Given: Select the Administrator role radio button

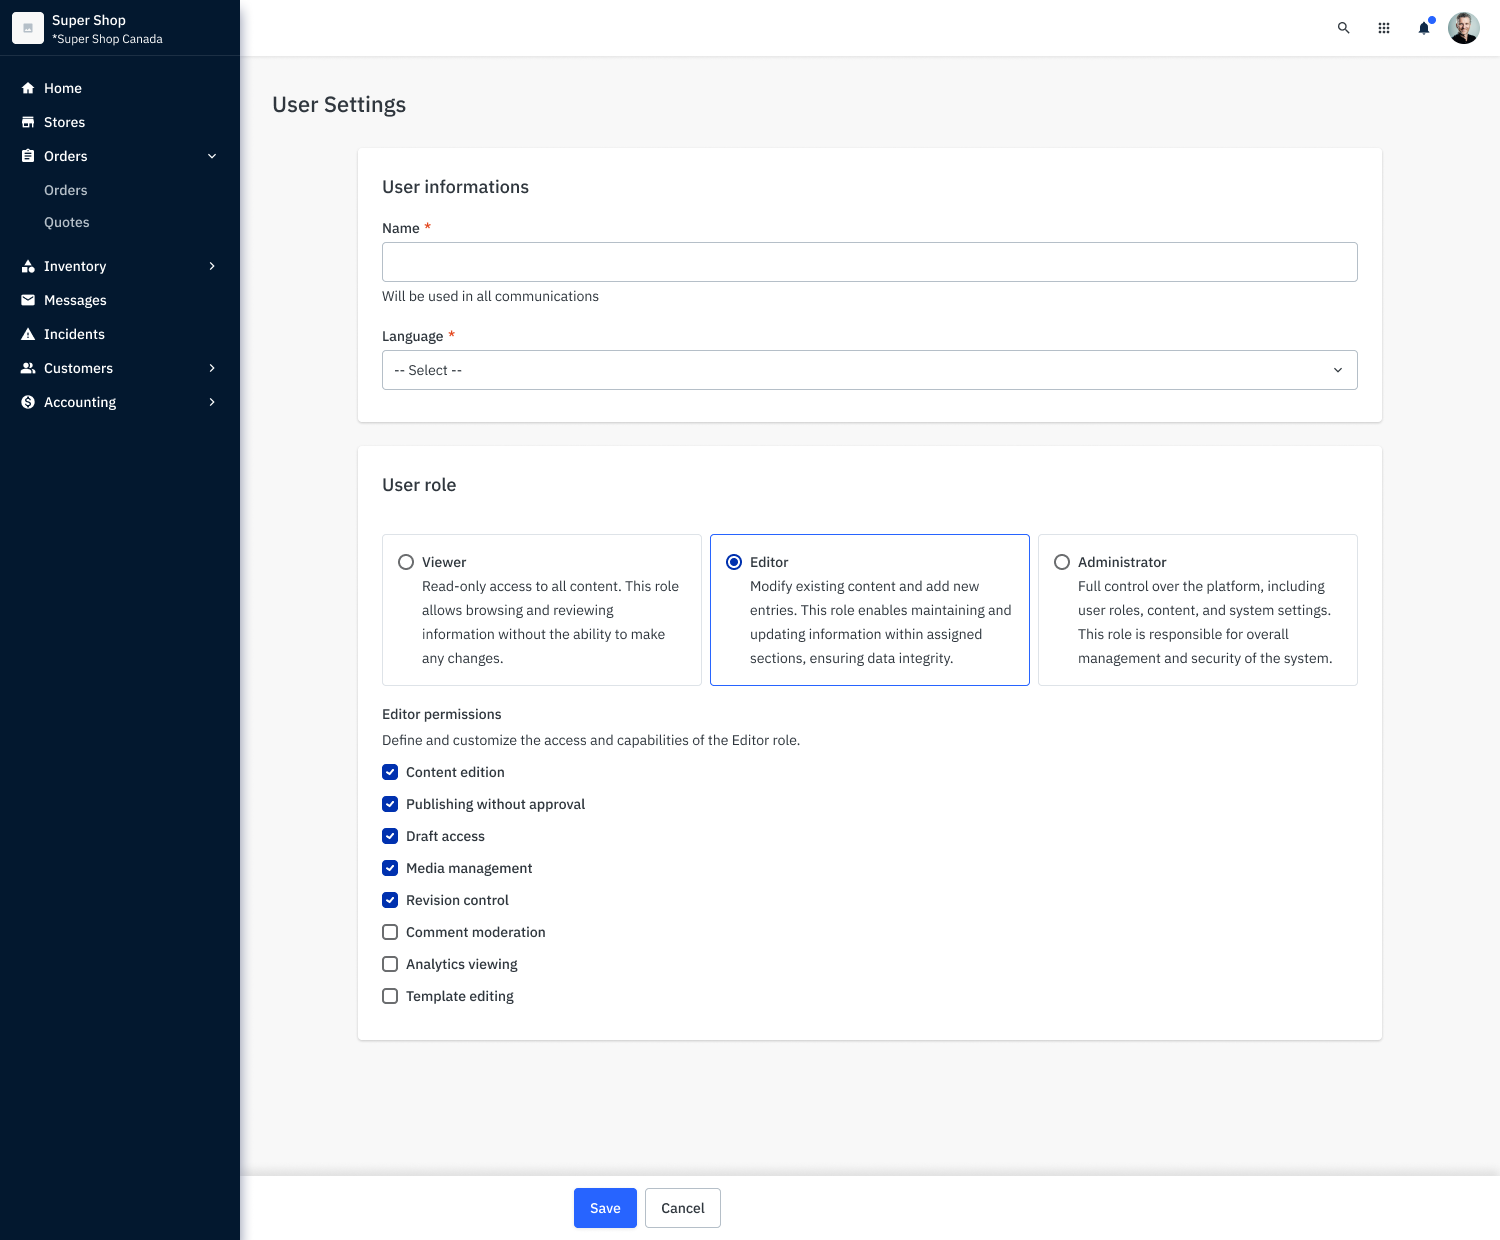Looking at the screenshot, I should pos(1062,562).
